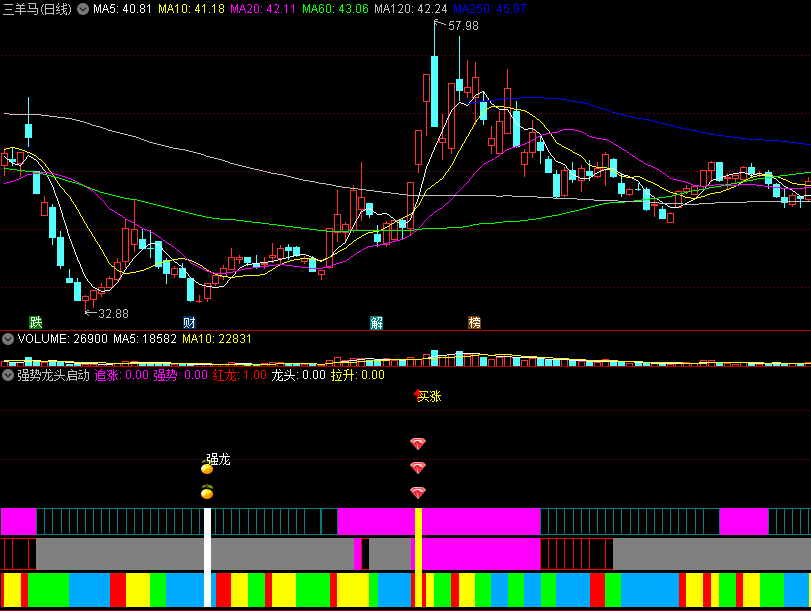Click the VOLUME: 26900 label

pyautogui.click(x=63, y=339)
